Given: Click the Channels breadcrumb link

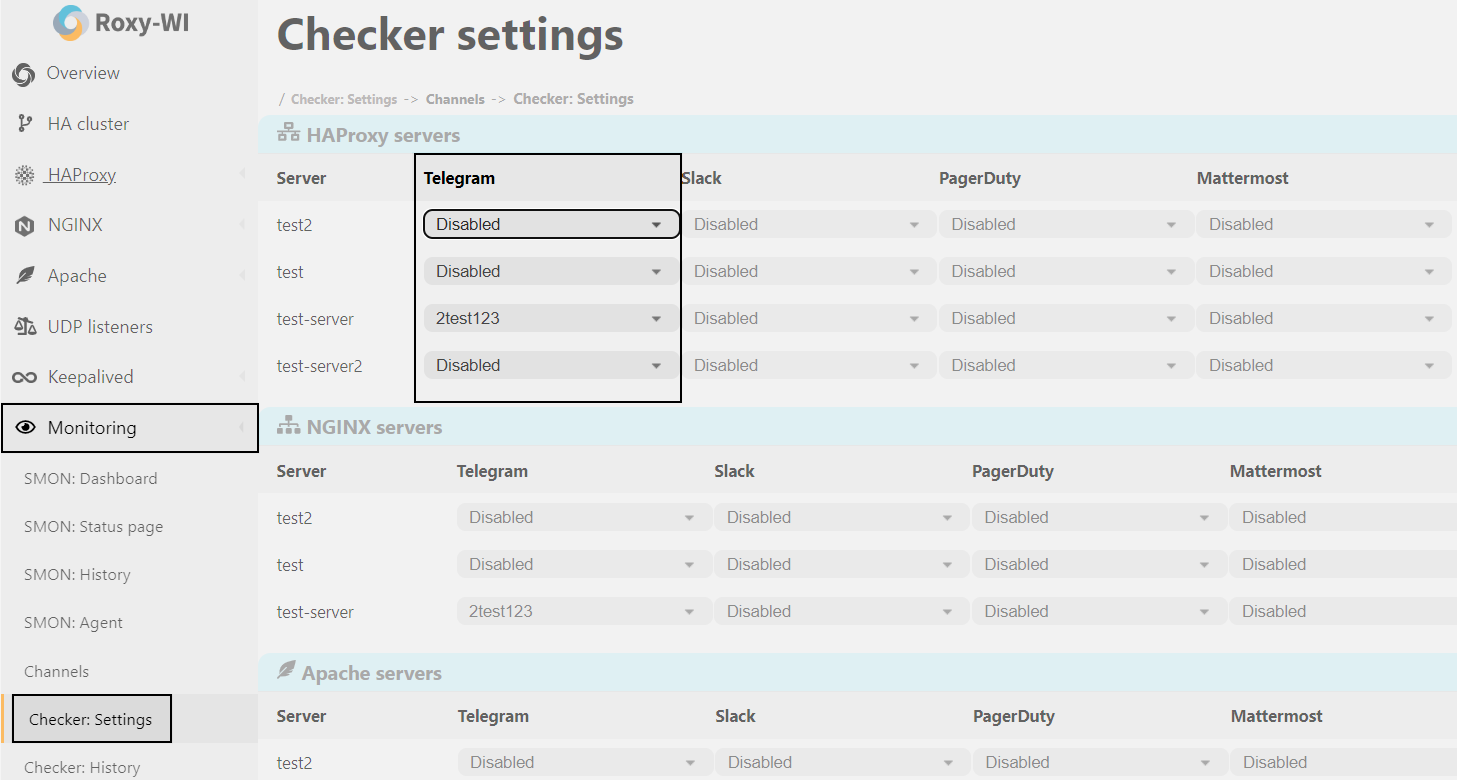Looking at the screenshot, I should click(x=455, y=99).
